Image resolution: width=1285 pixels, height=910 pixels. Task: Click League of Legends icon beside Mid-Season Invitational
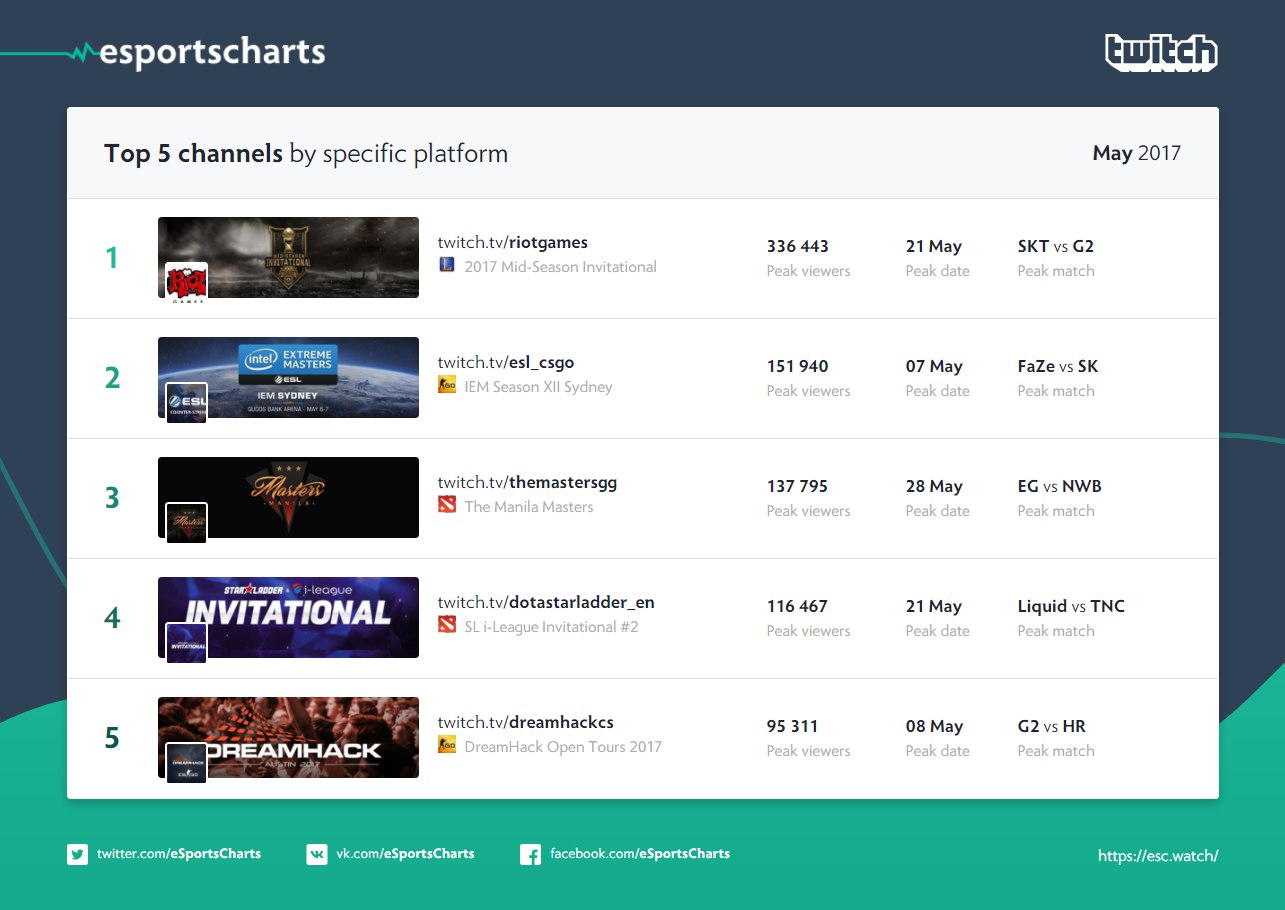click(x=447, y=265)
